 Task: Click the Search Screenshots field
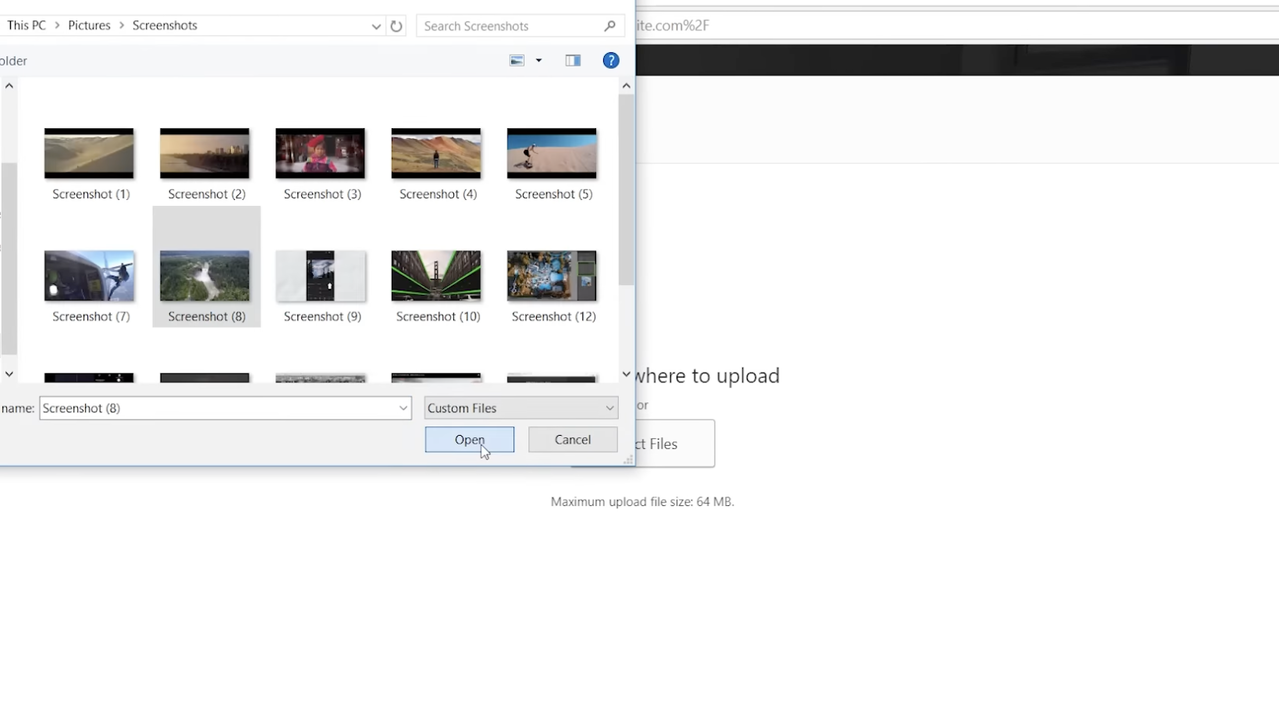point(510,26)
